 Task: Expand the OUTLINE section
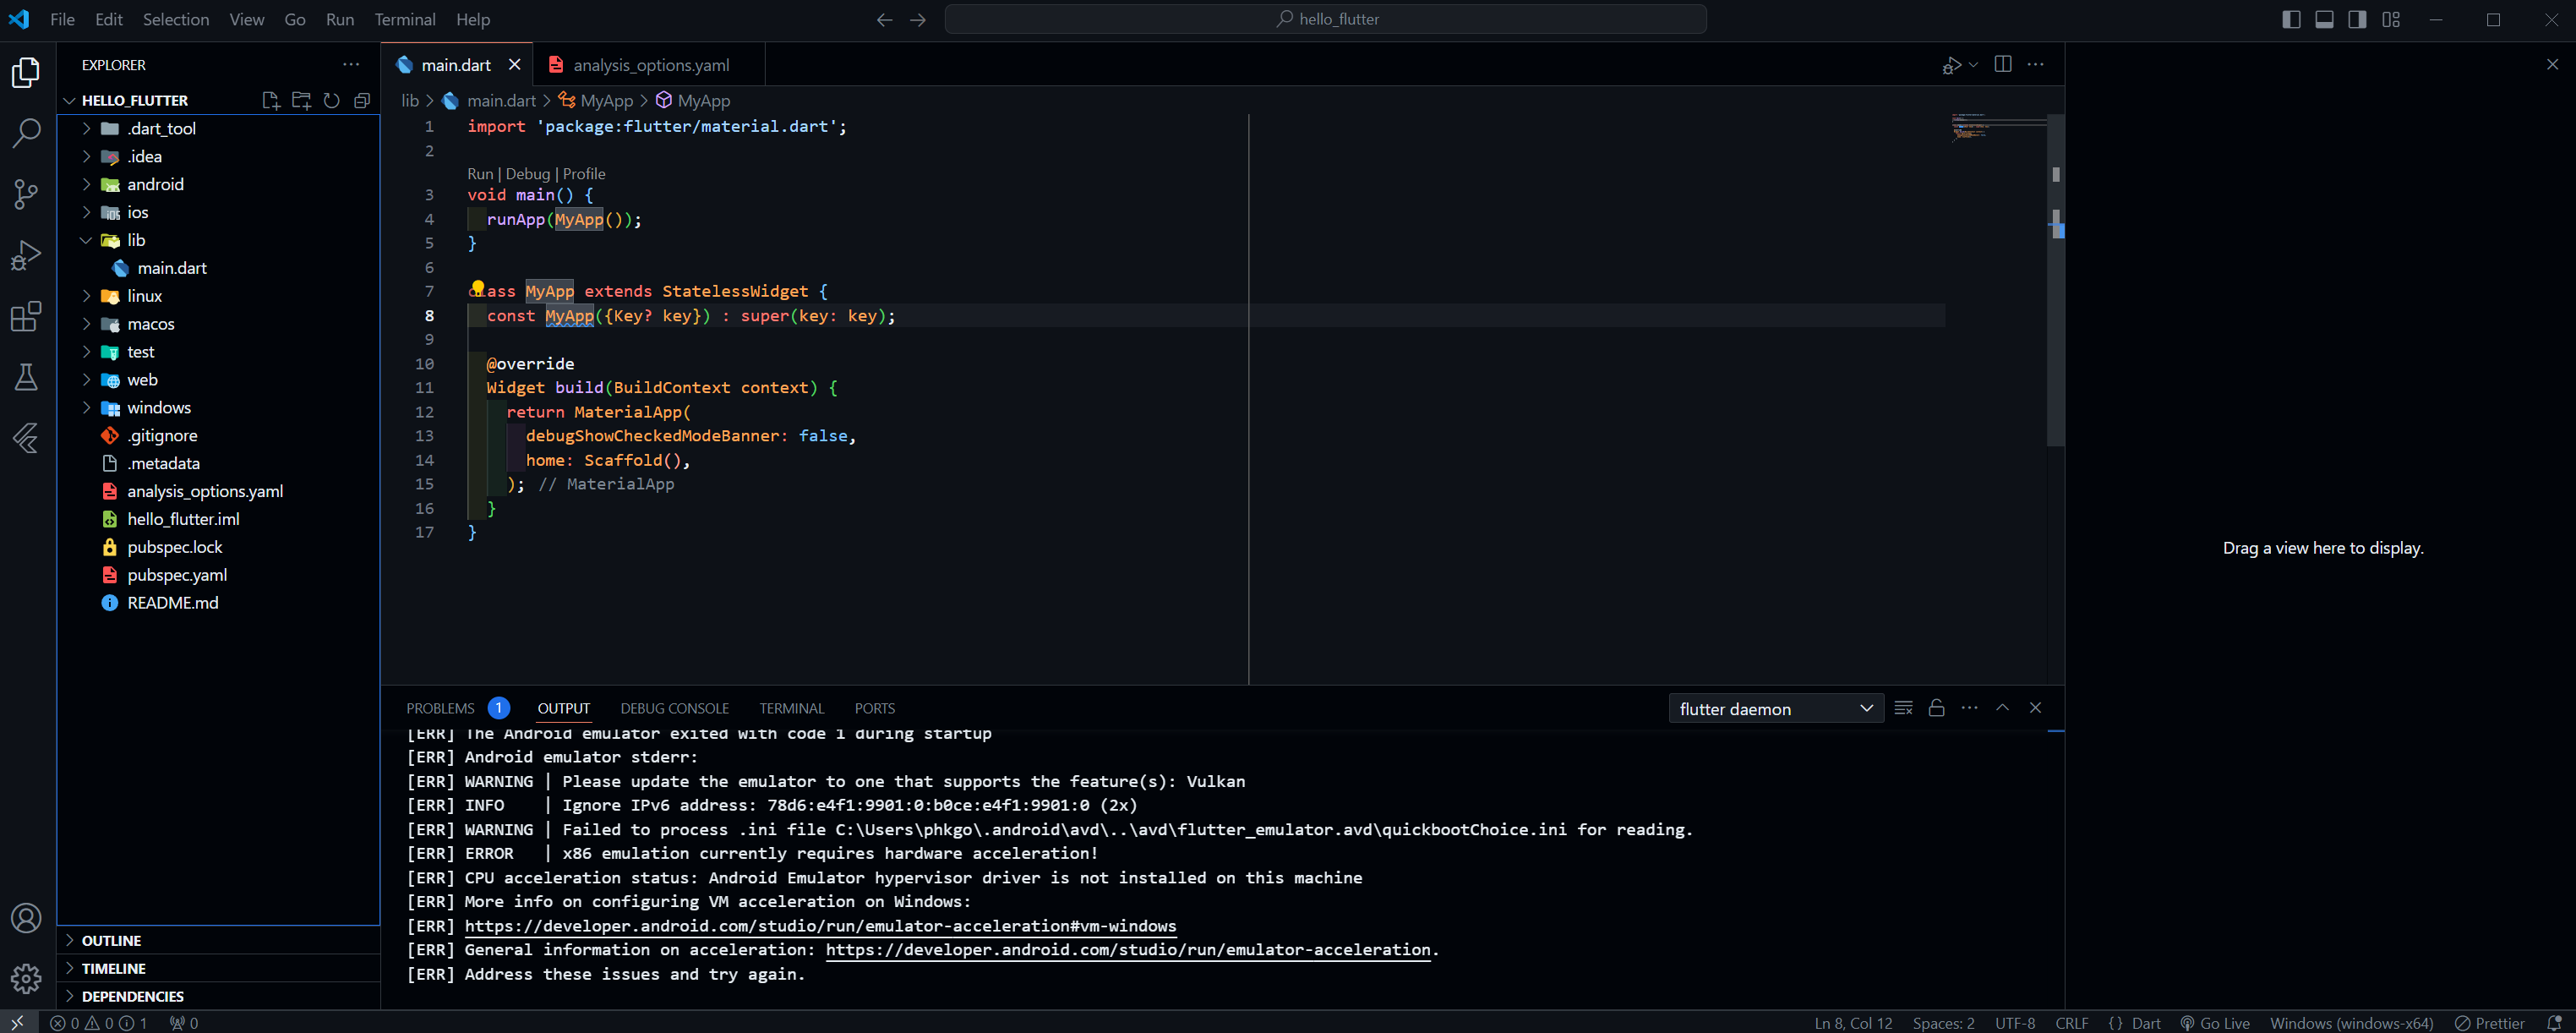point(218,940)
